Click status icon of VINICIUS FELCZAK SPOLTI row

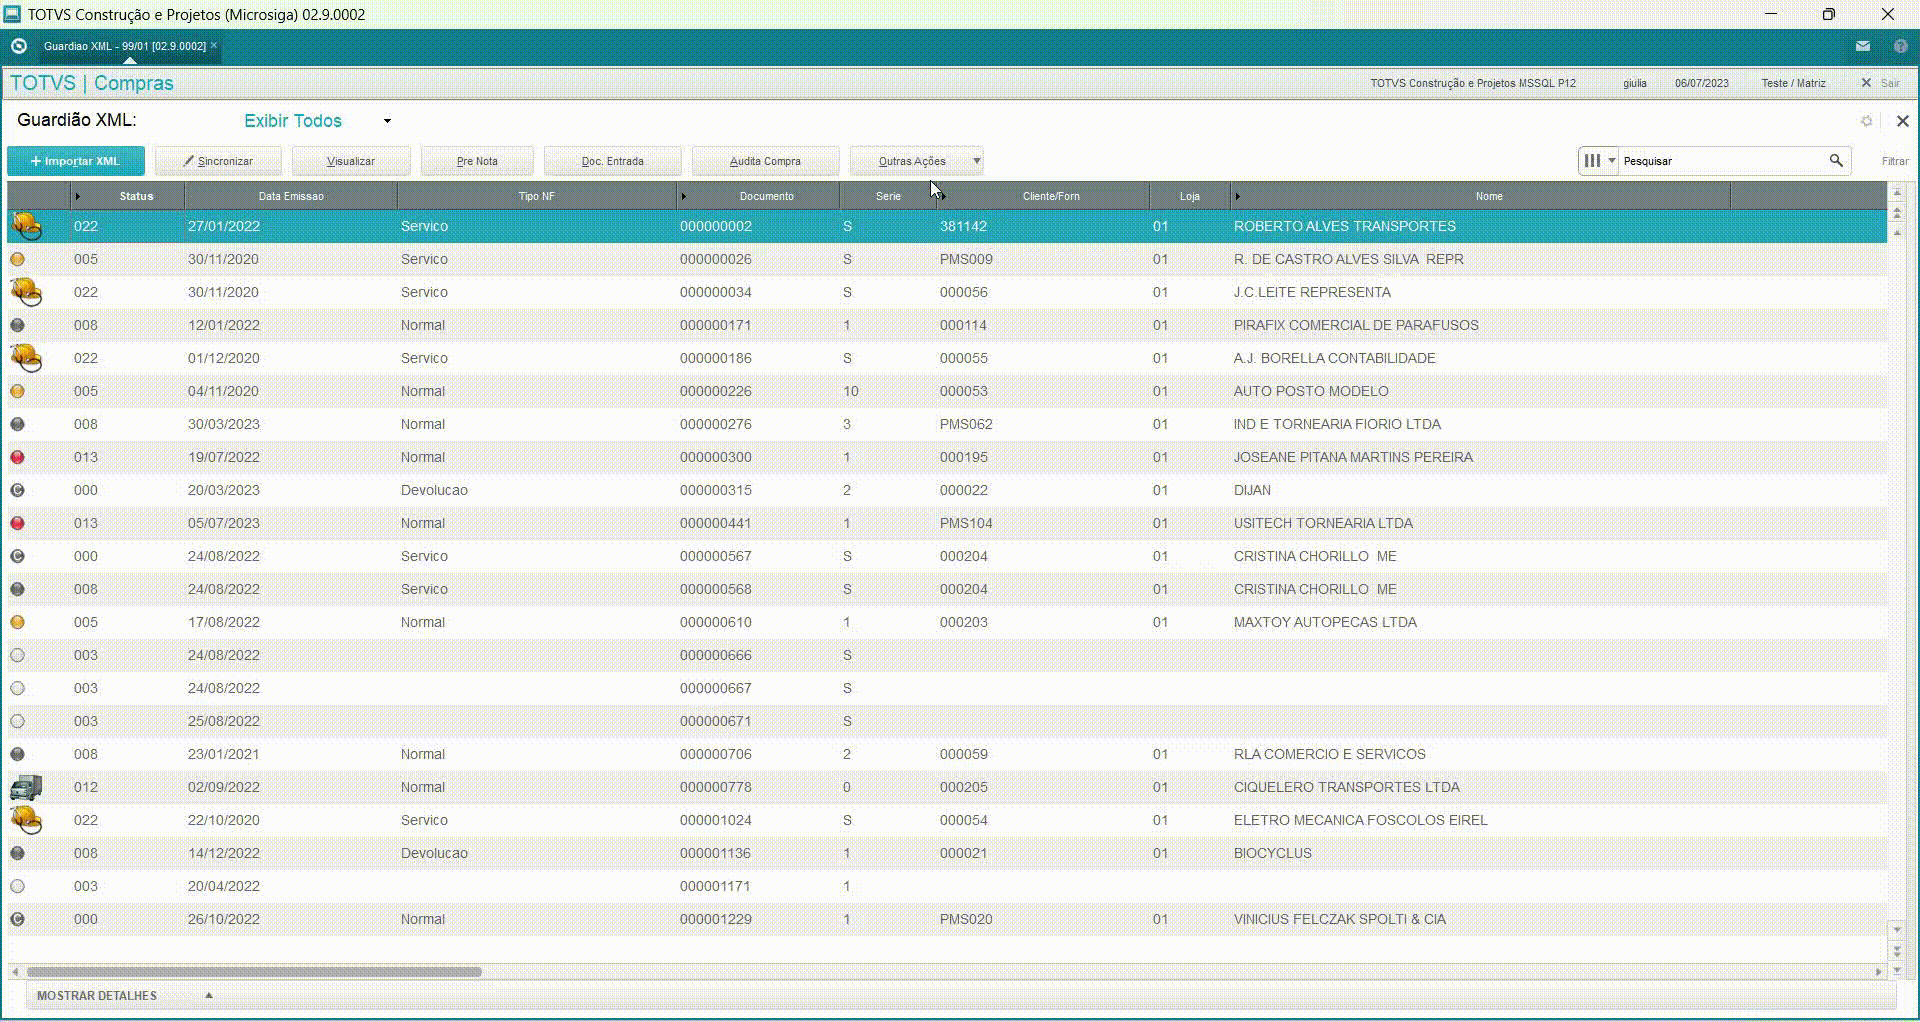point(17,919)
